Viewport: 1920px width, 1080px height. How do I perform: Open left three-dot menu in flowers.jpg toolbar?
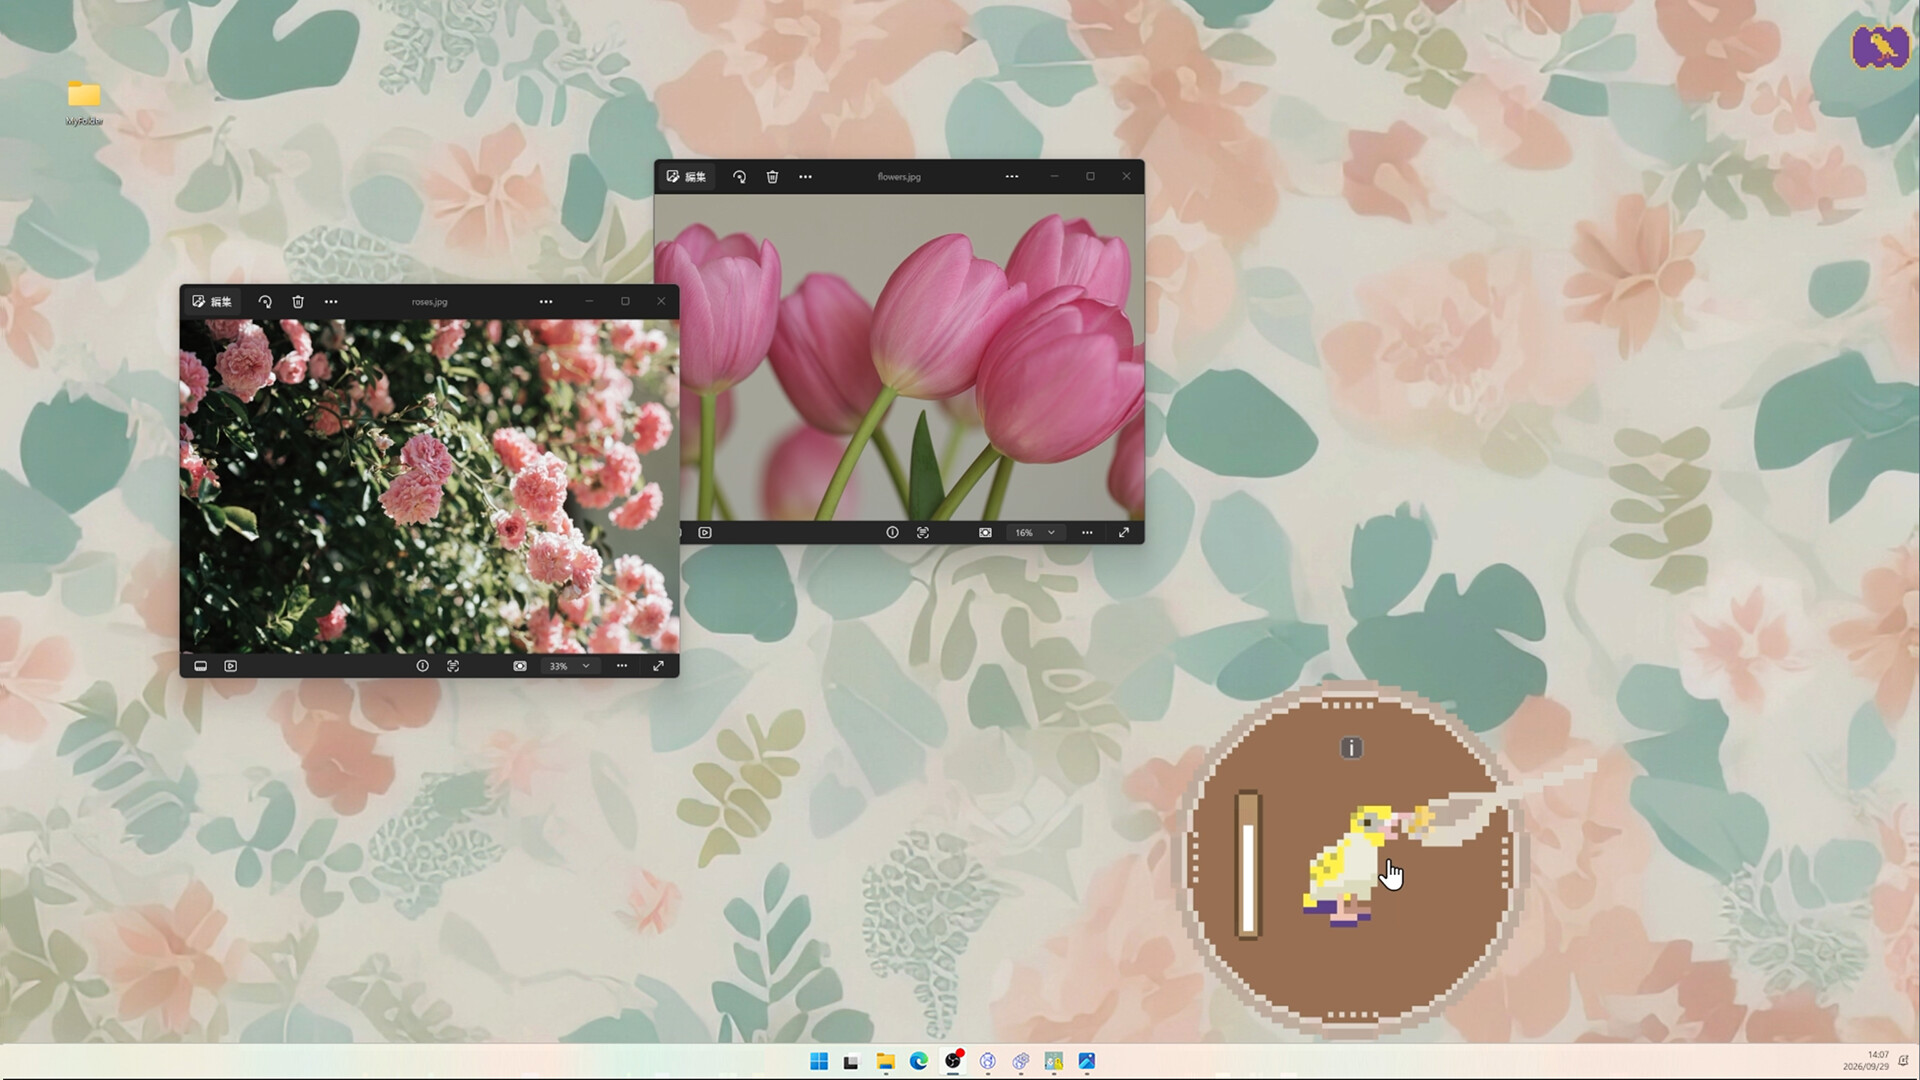[x=805, y=176]
